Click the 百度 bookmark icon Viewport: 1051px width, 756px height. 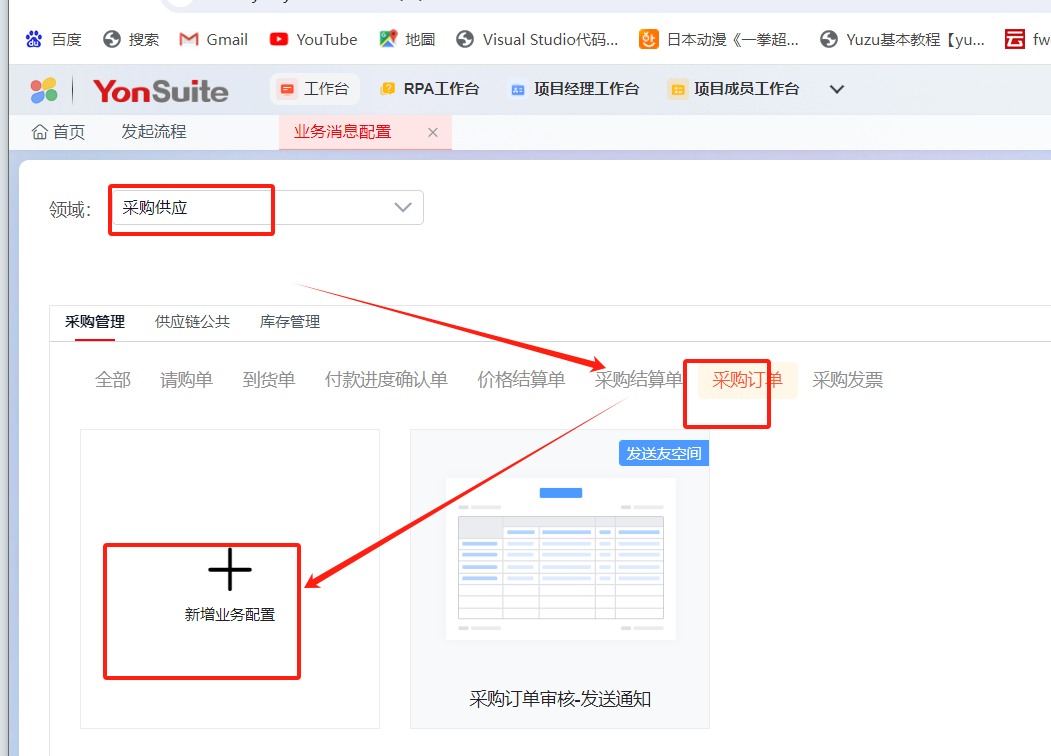[x=31, y=39]
